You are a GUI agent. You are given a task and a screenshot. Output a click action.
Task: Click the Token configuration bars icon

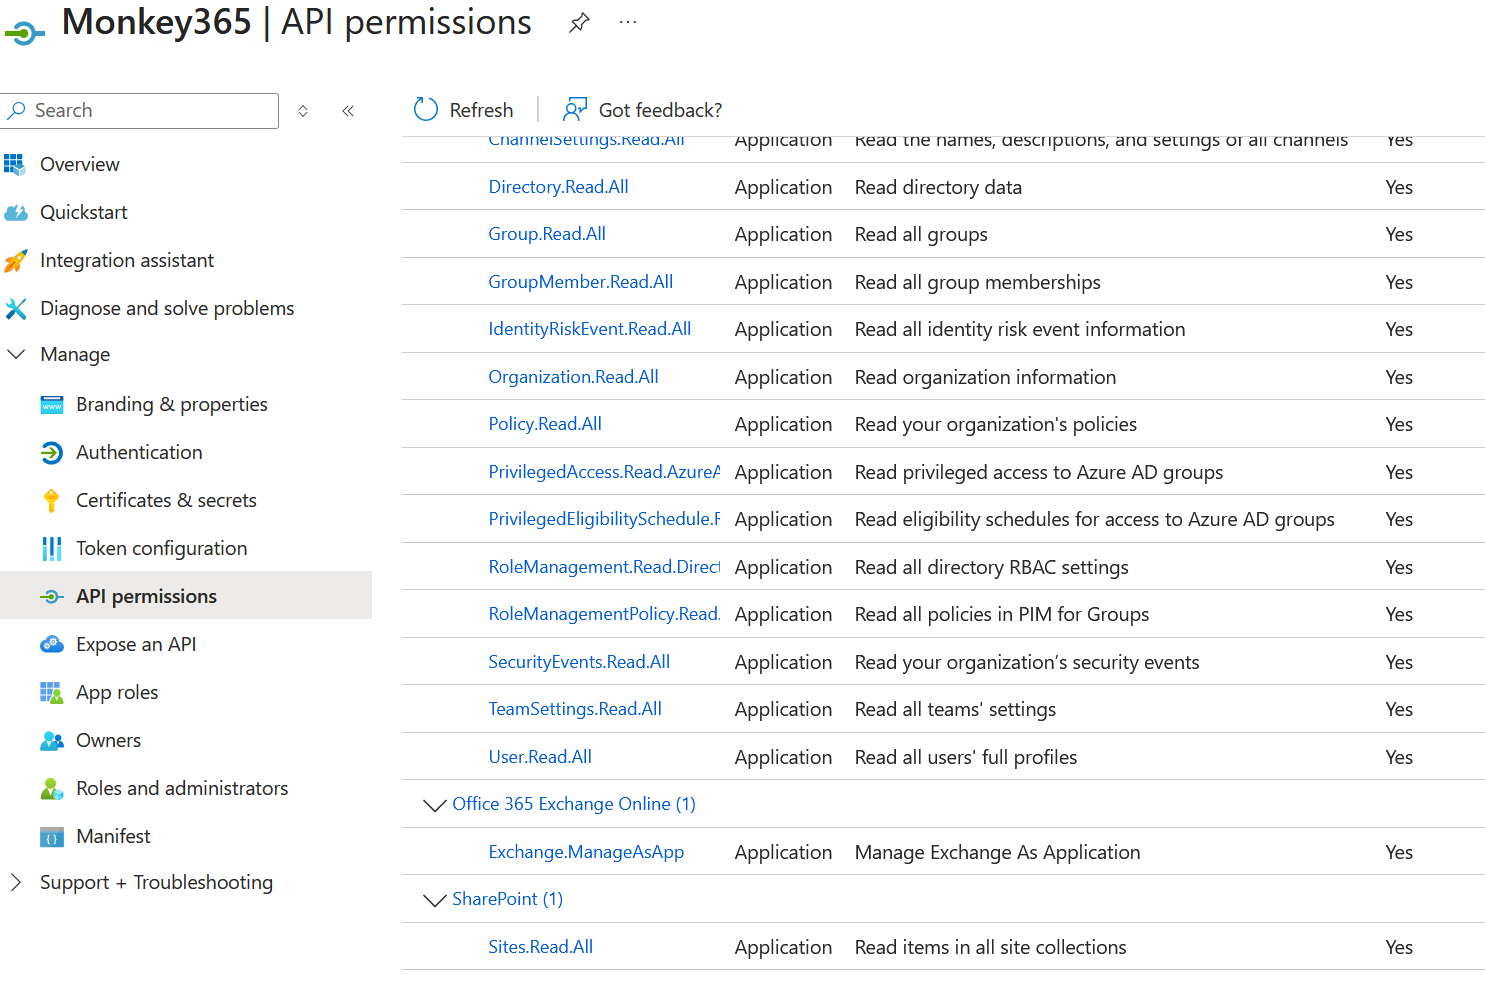click(52, 549)
